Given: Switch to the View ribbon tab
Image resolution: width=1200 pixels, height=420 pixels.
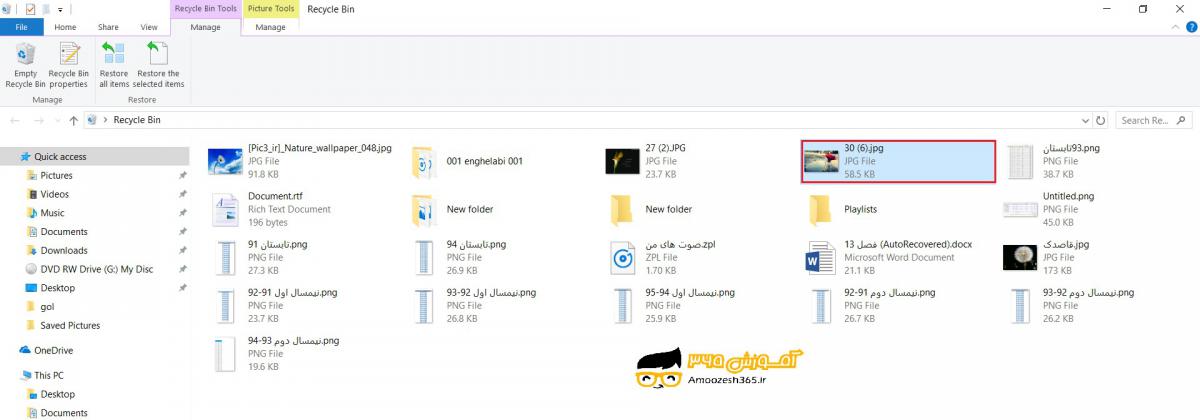Looking at the screenshot, I should tap(149, 28).
